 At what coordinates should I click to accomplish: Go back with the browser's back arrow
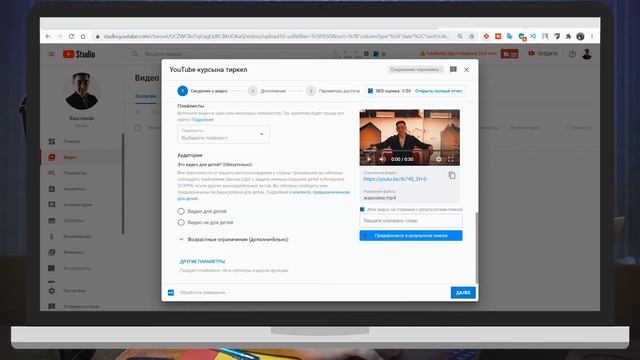pyautogui.click(x=48, y=36)
